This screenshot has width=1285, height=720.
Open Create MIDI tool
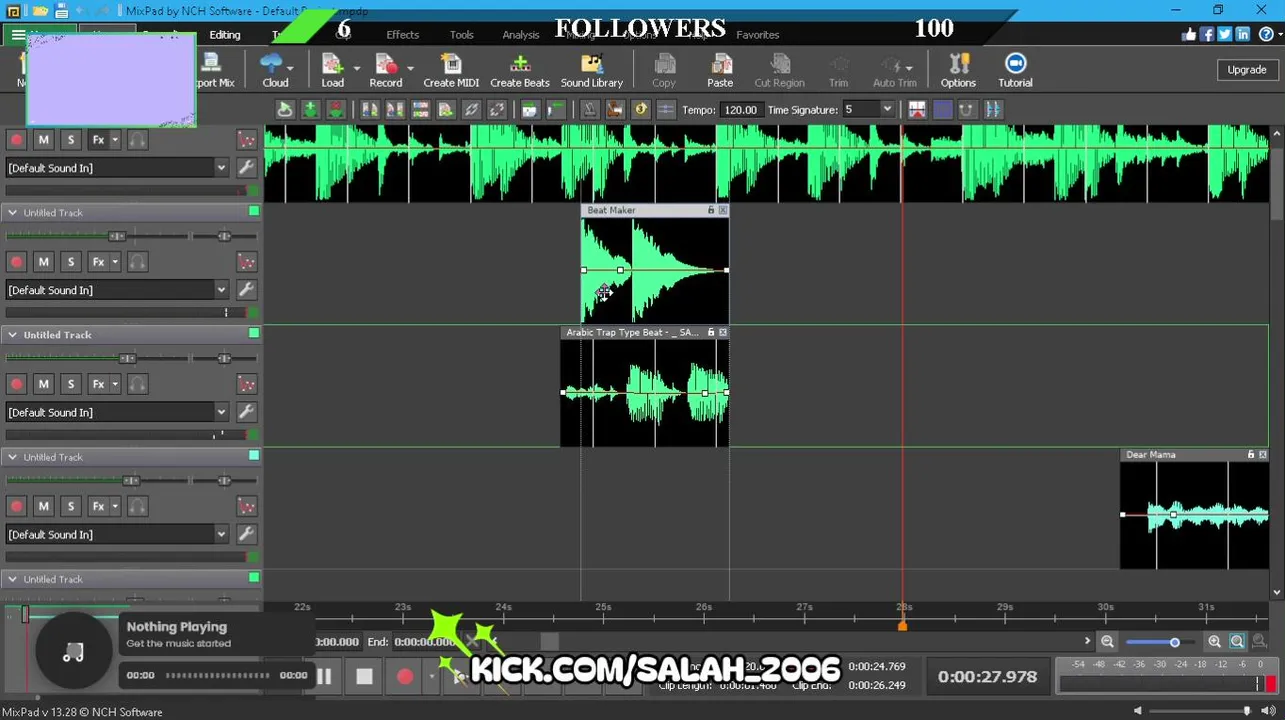tap(451, 70)
